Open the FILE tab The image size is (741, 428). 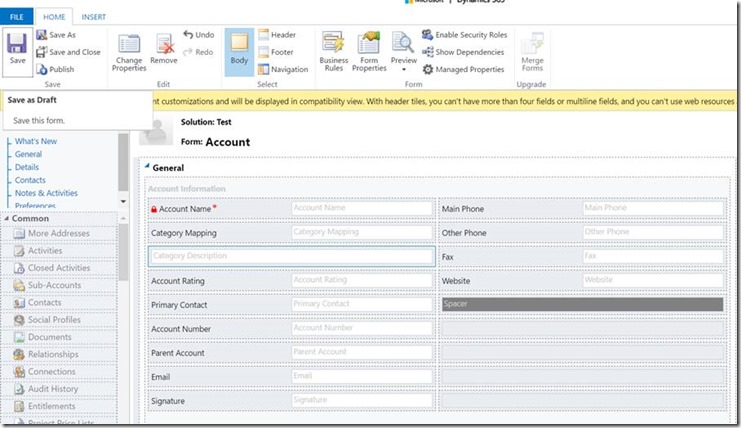click(x=17, y=17)
